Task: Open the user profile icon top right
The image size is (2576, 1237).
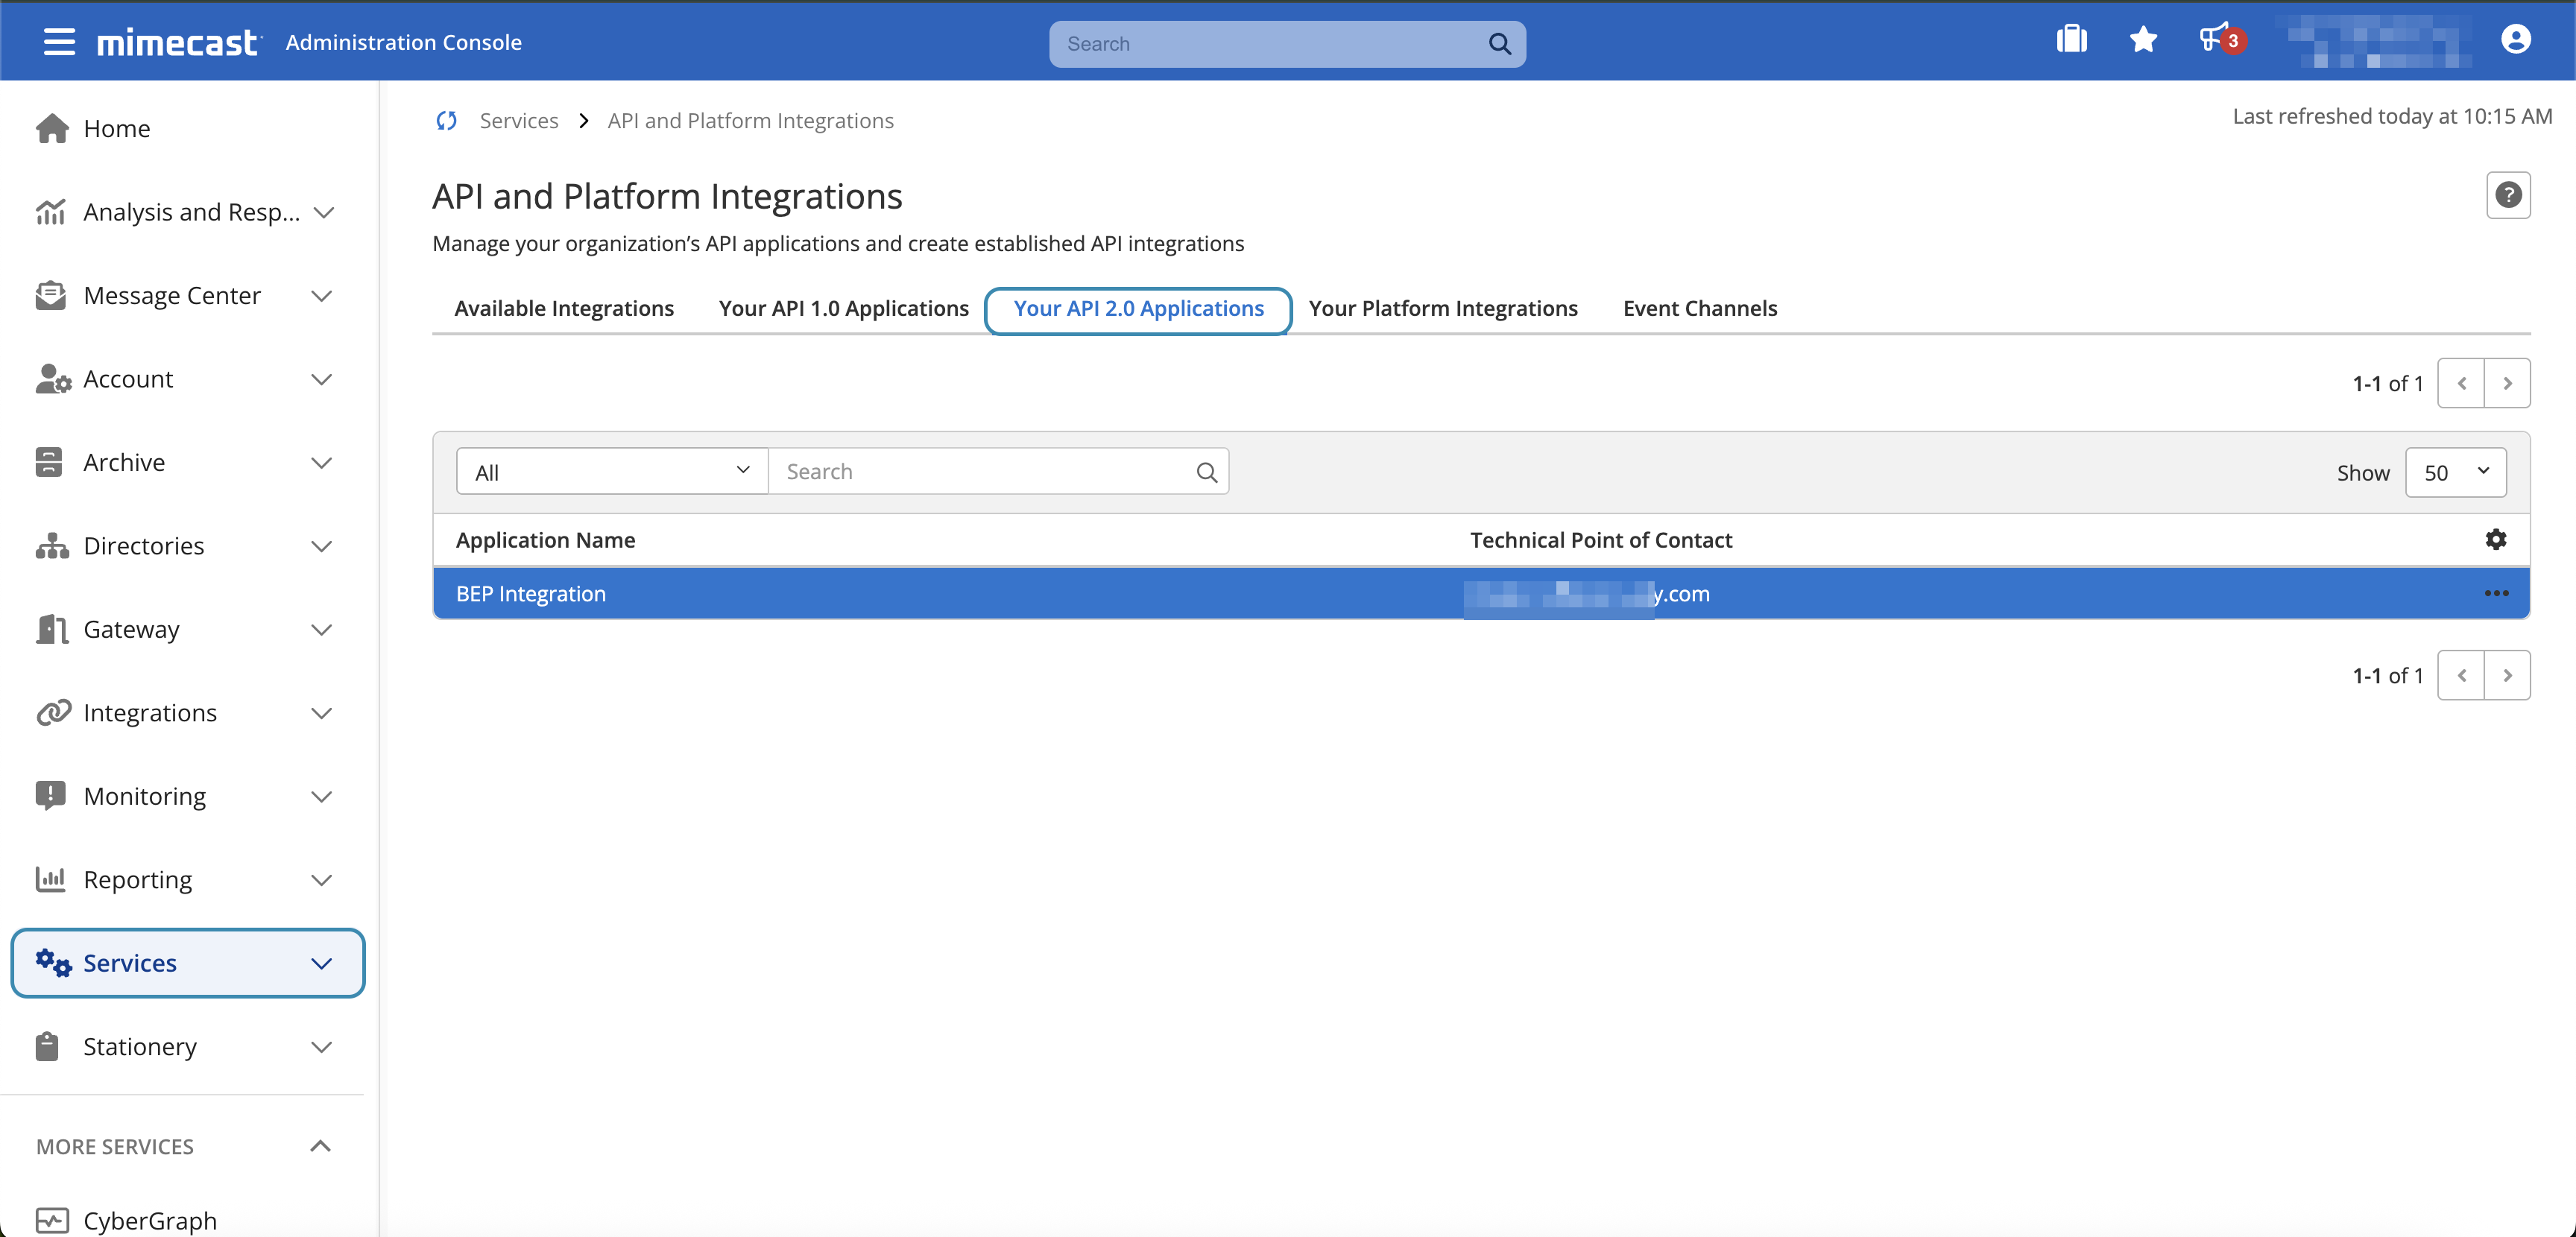Action: (2516, 40)
